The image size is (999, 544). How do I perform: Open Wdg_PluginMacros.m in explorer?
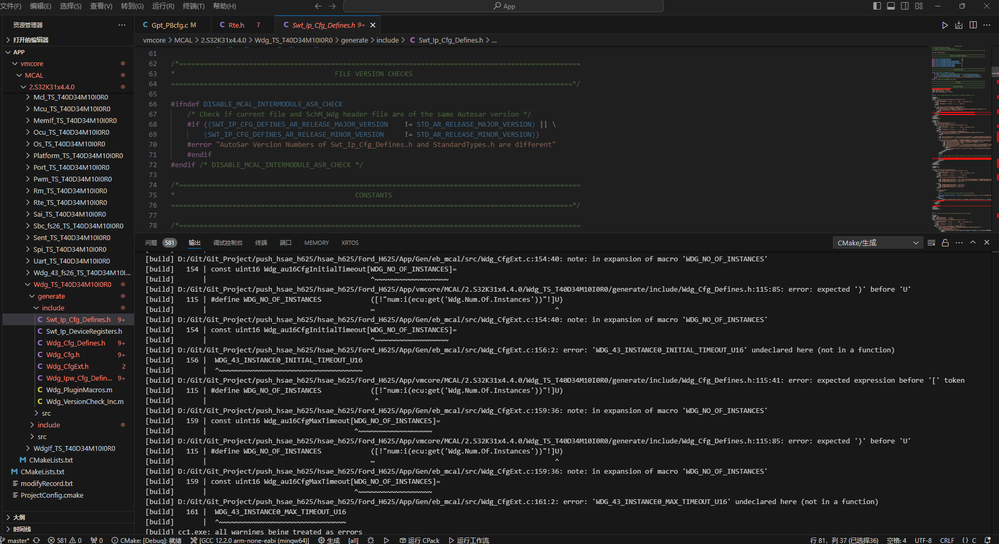(79, 390)
